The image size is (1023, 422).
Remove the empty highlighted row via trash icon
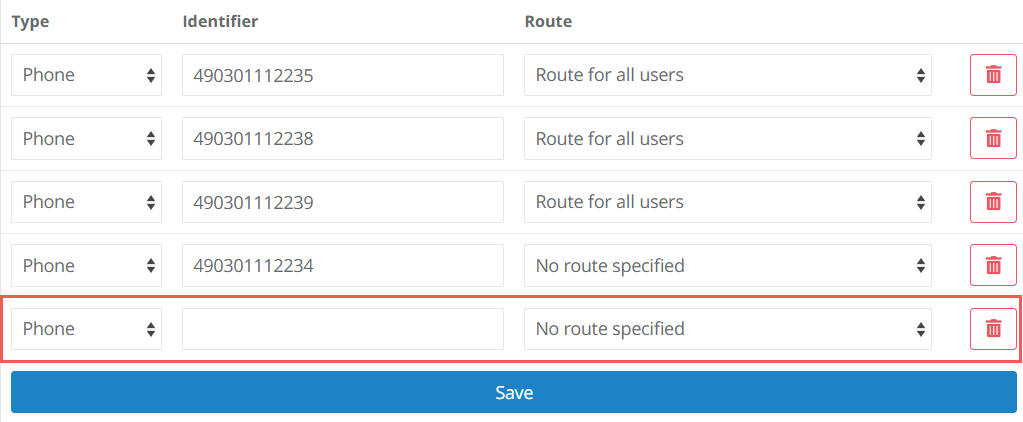[993, 329]
